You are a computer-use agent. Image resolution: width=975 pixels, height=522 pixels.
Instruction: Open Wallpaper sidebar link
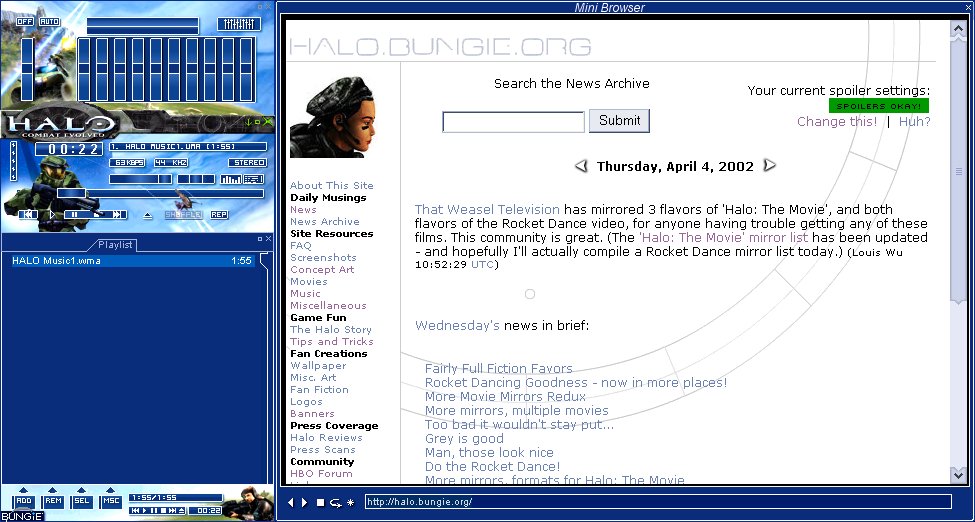coord(318,366)
